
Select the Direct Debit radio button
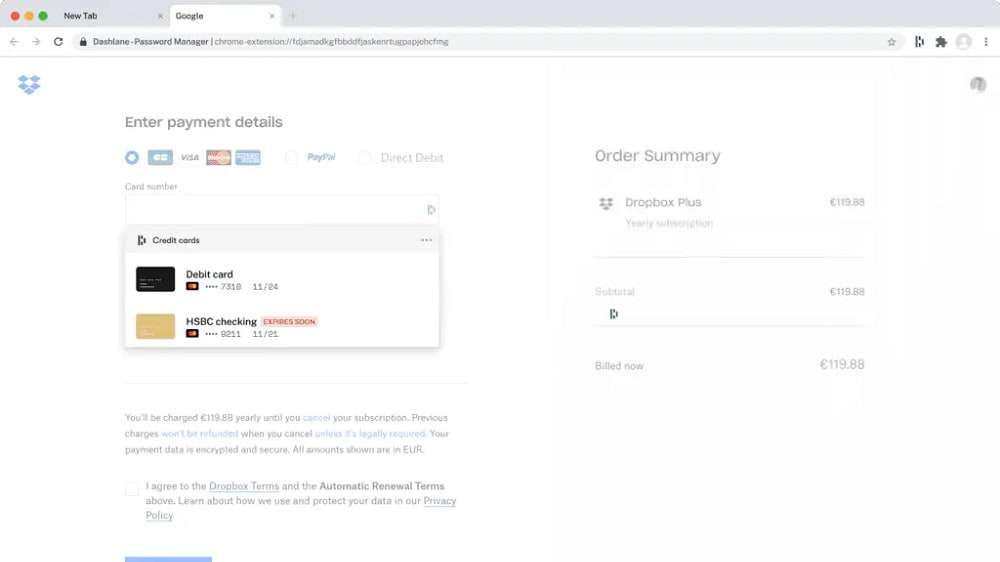(364, 158)
